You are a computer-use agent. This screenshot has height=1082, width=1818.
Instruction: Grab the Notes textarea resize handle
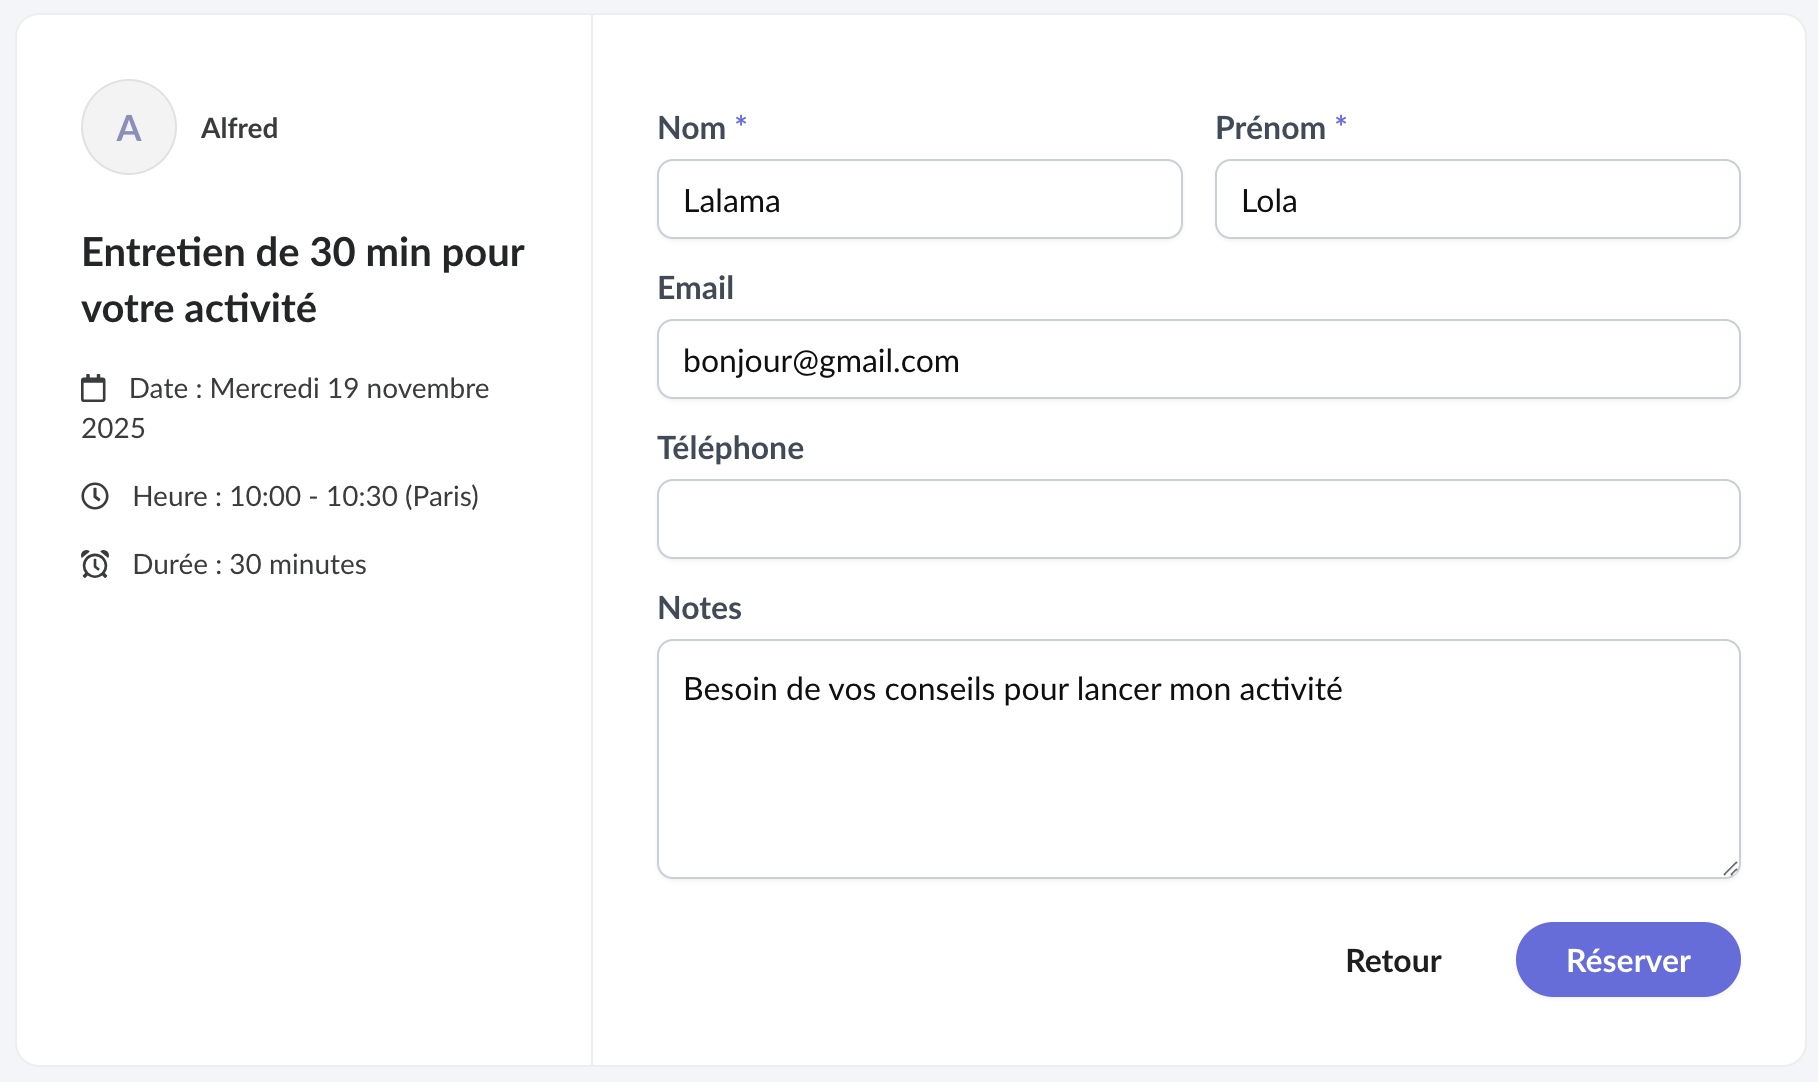(x=1730, y=869)
